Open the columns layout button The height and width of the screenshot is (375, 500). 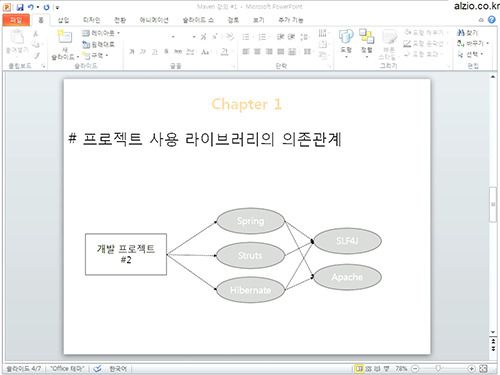(307, 52)
